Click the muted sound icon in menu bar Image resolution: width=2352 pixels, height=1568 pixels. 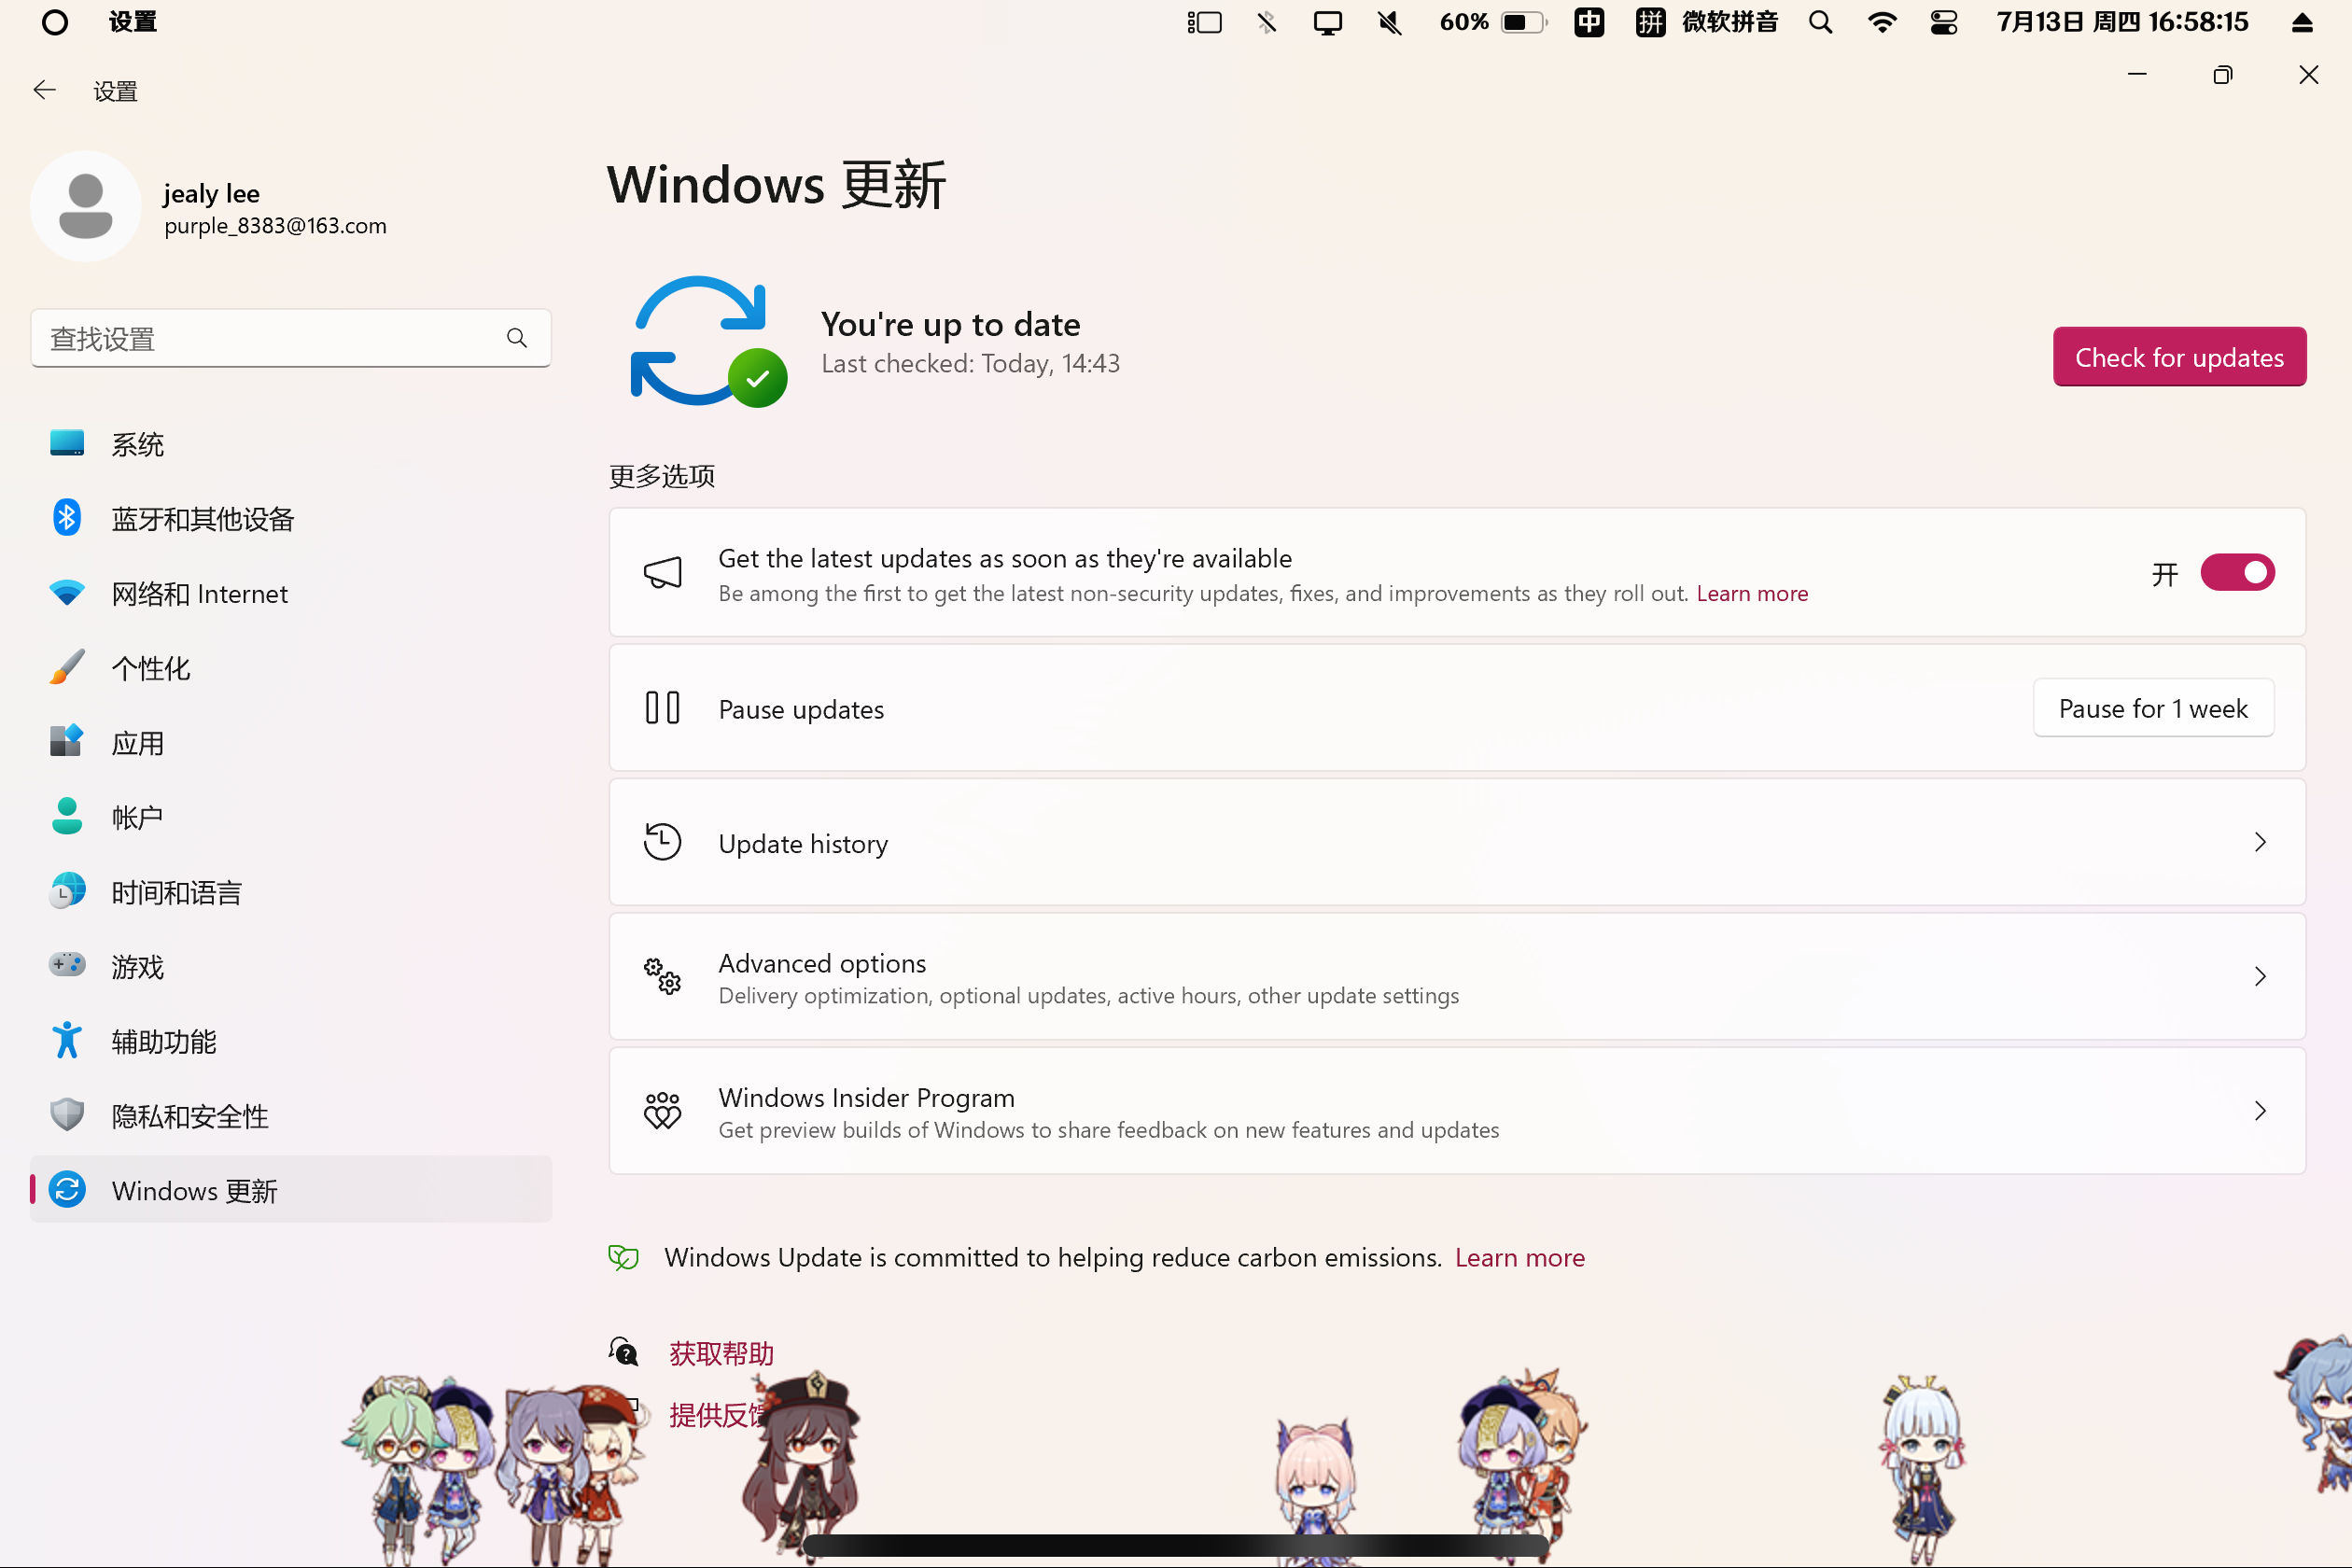(x=1389, y=22)
